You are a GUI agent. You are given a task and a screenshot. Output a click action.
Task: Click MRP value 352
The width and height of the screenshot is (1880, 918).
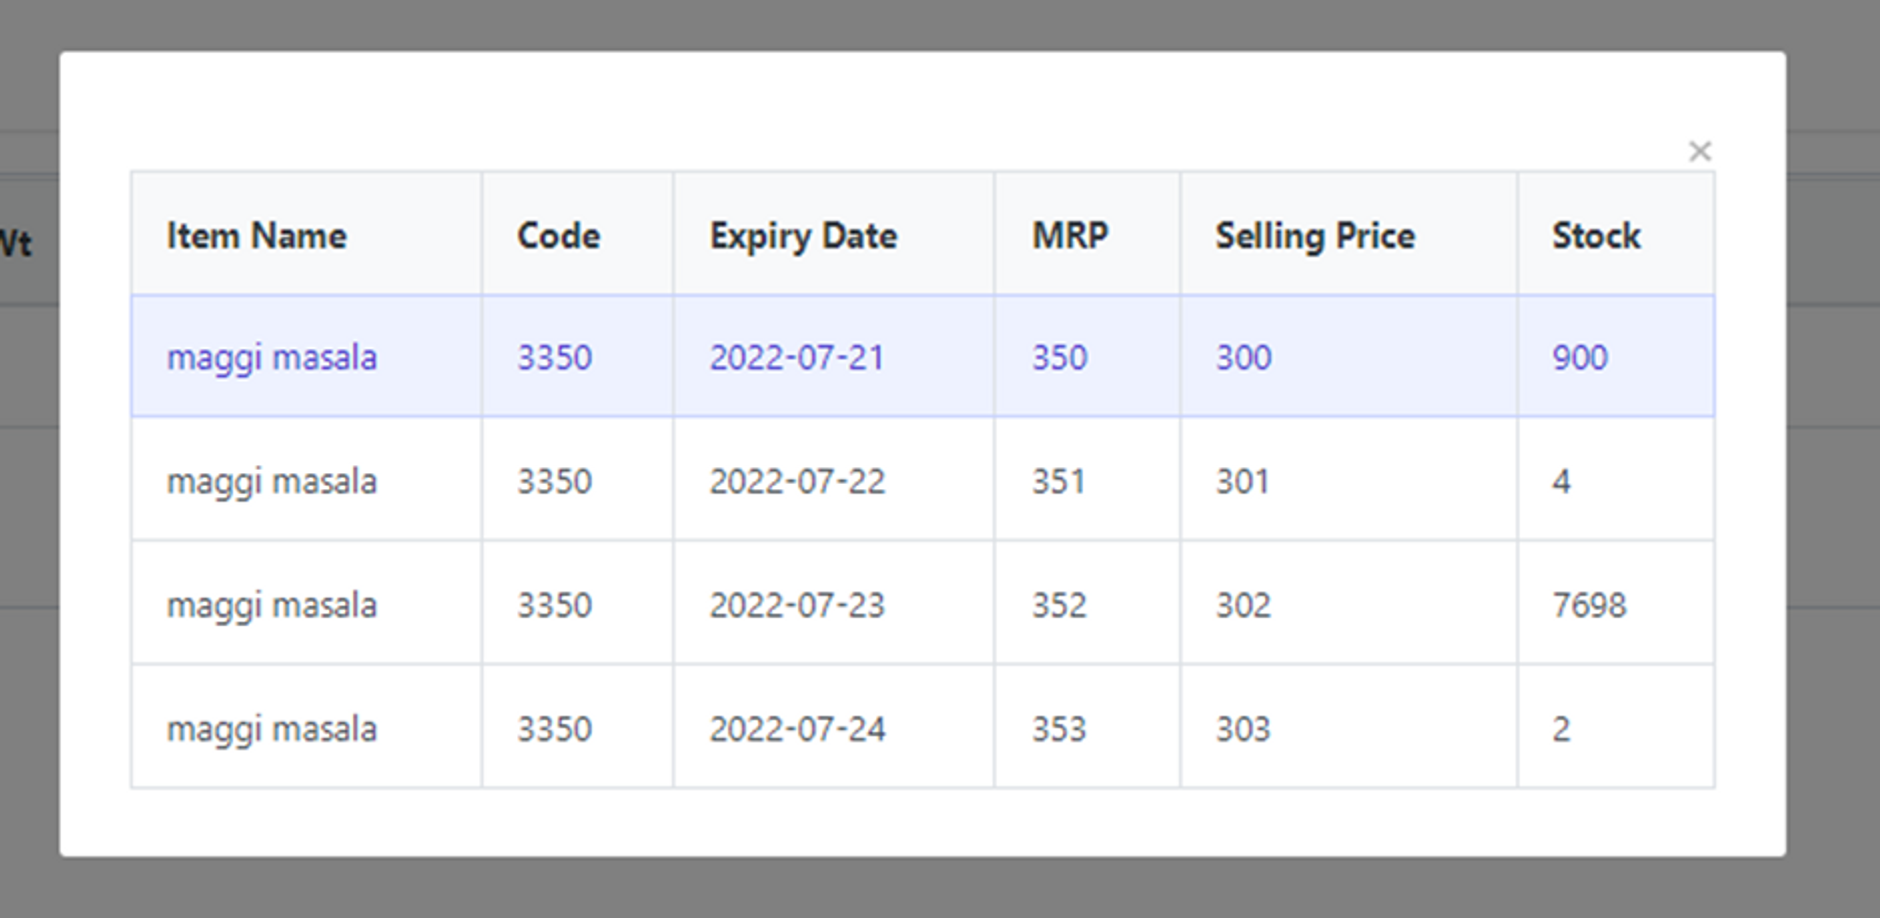tap(1059, 605)
